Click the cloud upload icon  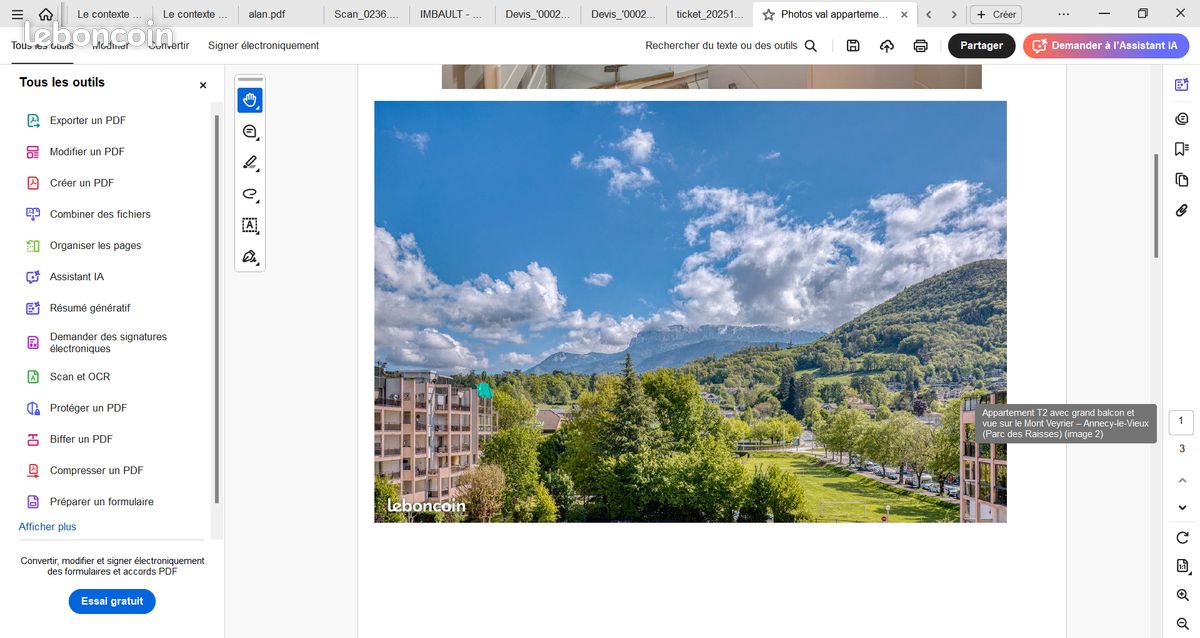pos(887,46)
